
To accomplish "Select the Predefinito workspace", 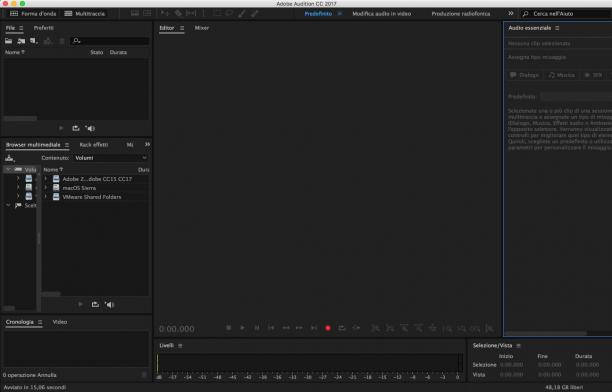I will (x=318, y=14).
